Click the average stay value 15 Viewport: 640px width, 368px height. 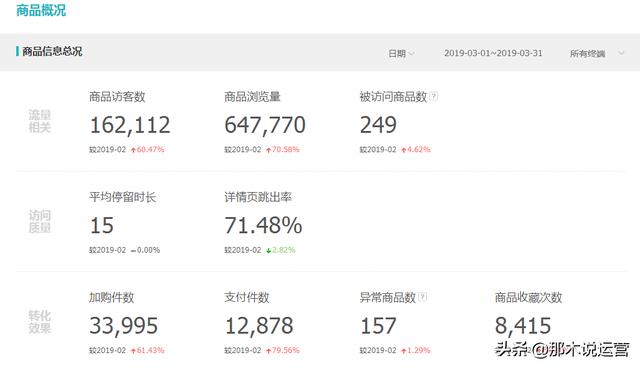(102, 226)
